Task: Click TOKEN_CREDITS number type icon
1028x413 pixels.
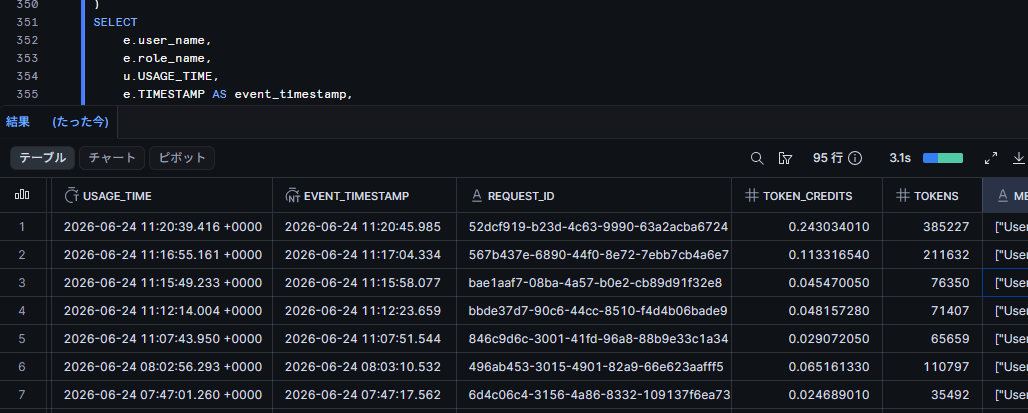Action: pos(752,195)
